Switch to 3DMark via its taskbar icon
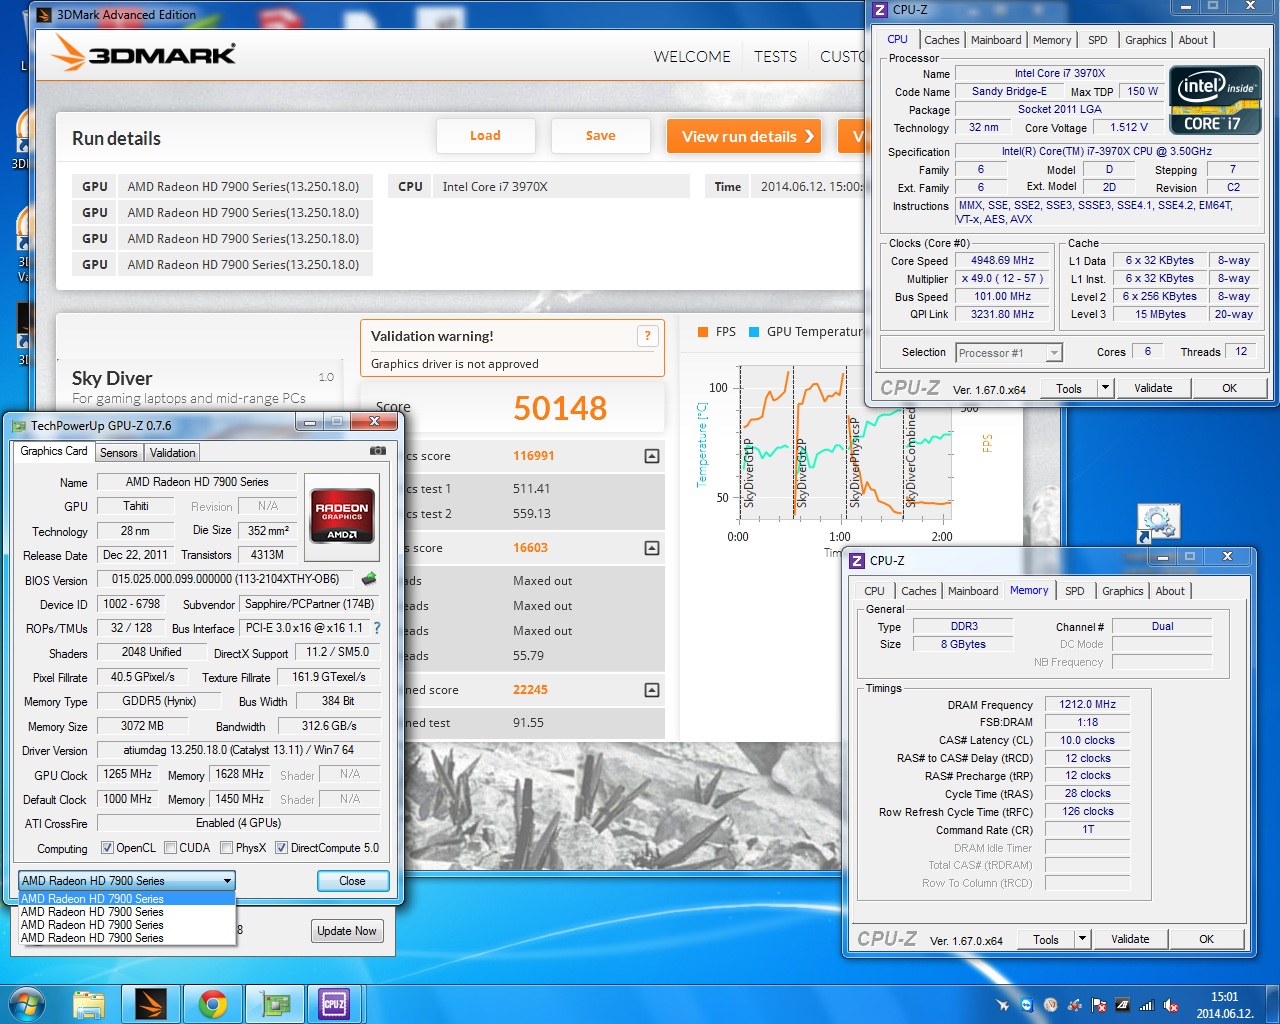The height and width of the screenshot is (1024, 1280). click(x=151, y=1003)
